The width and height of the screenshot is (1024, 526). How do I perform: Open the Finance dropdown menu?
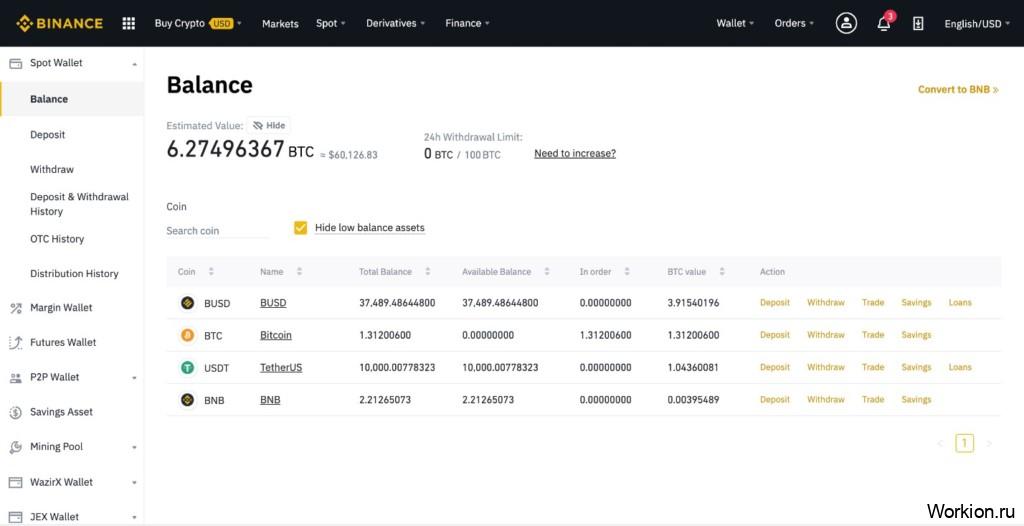(467, 24)
